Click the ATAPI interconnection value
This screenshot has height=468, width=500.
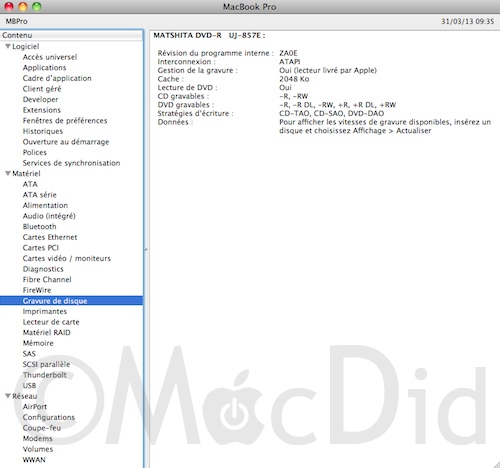click(290, 62)
